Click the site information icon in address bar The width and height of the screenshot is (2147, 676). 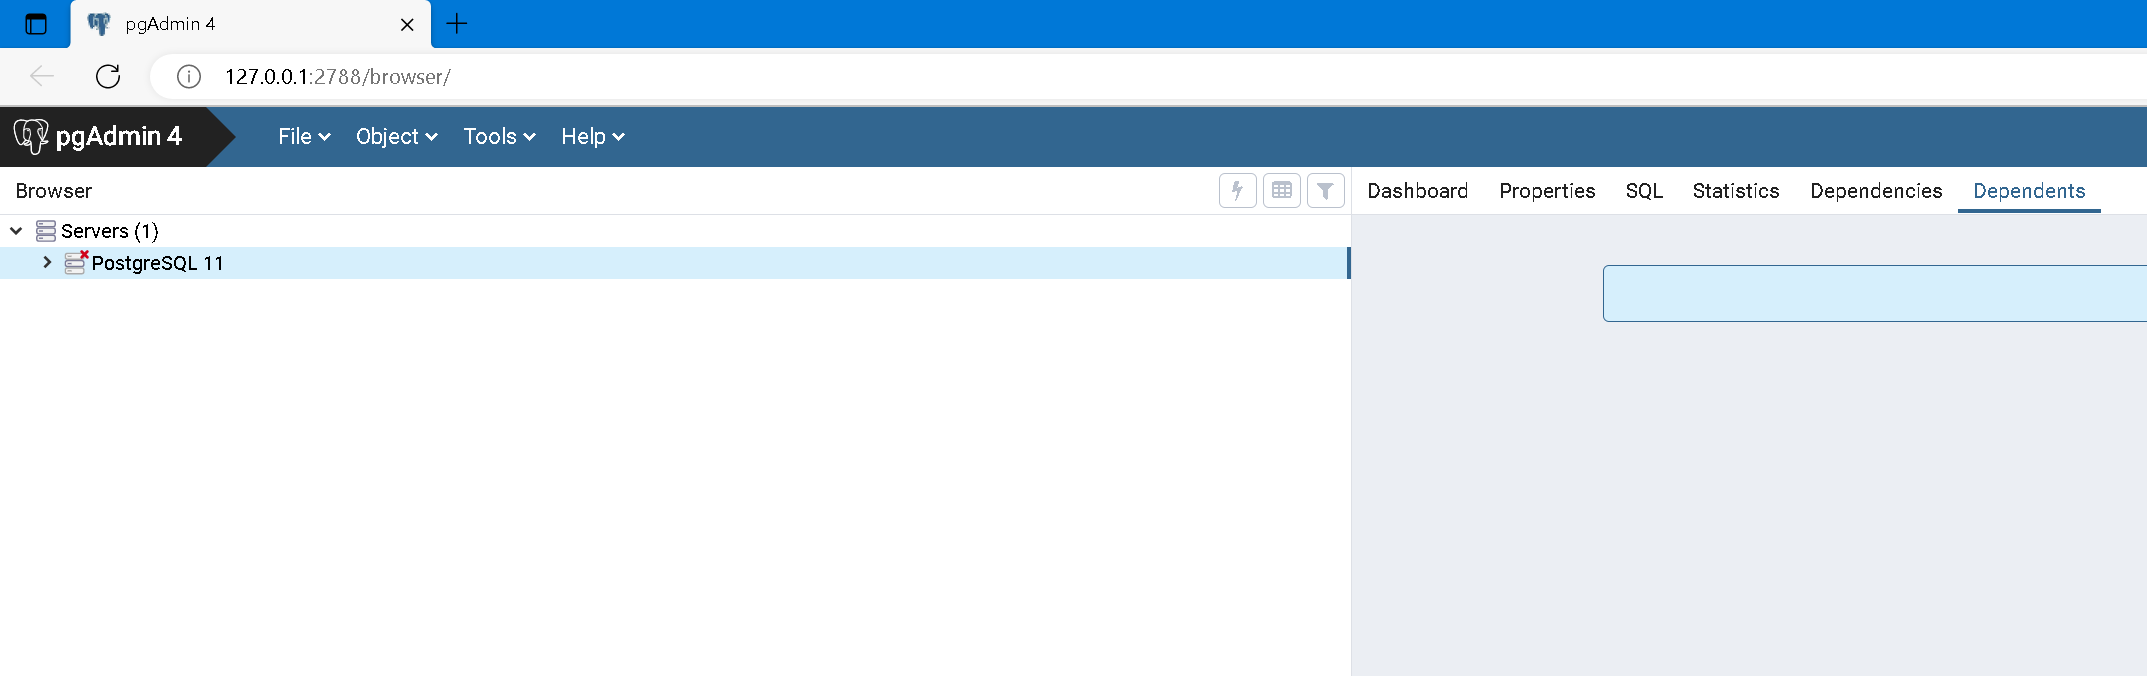pos(189,76)
